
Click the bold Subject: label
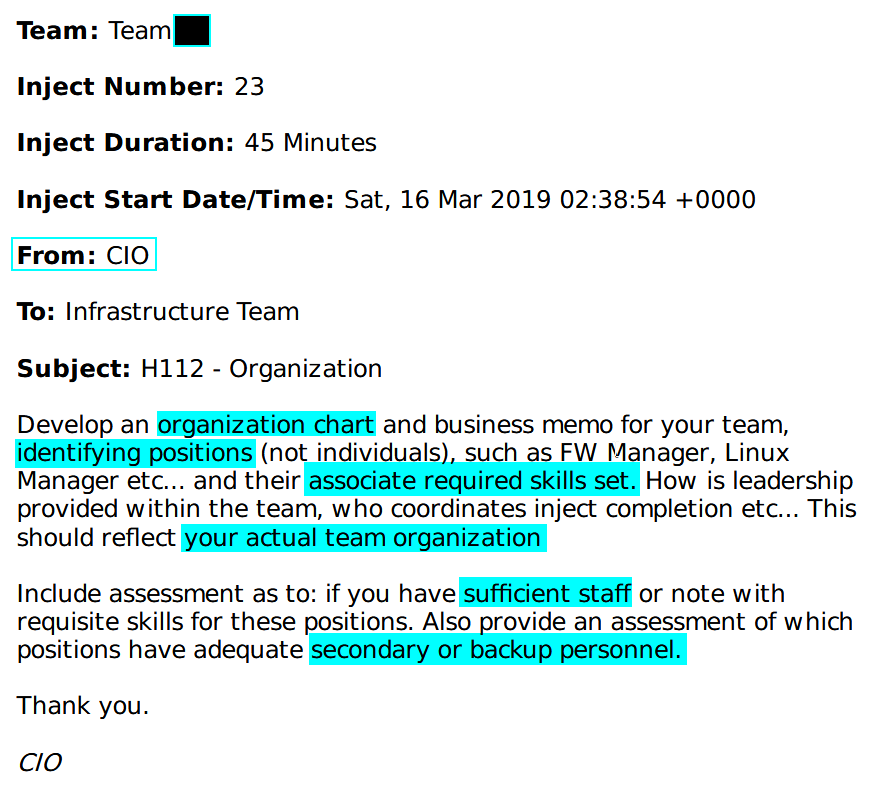click(73, 369)
